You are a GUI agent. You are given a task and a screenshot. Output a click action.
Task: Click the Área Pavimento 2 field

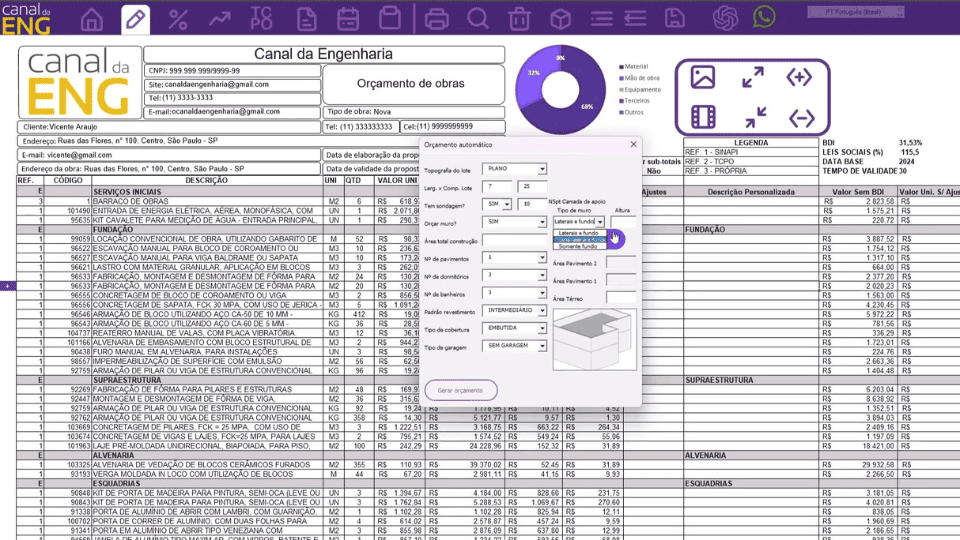[x=621, y=263]
